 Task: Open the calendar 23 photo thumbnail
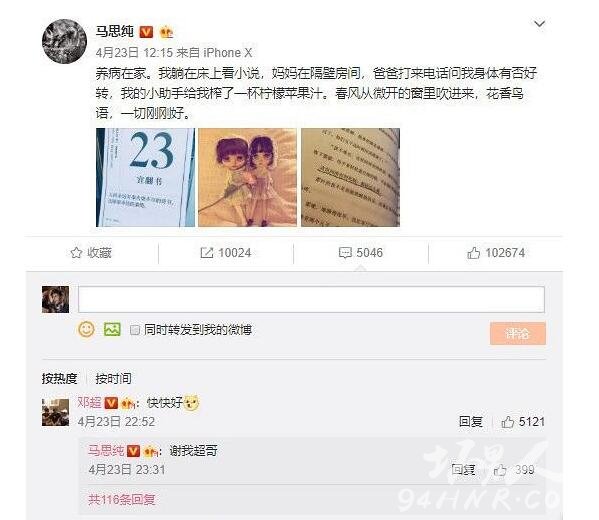click(146, 177)
